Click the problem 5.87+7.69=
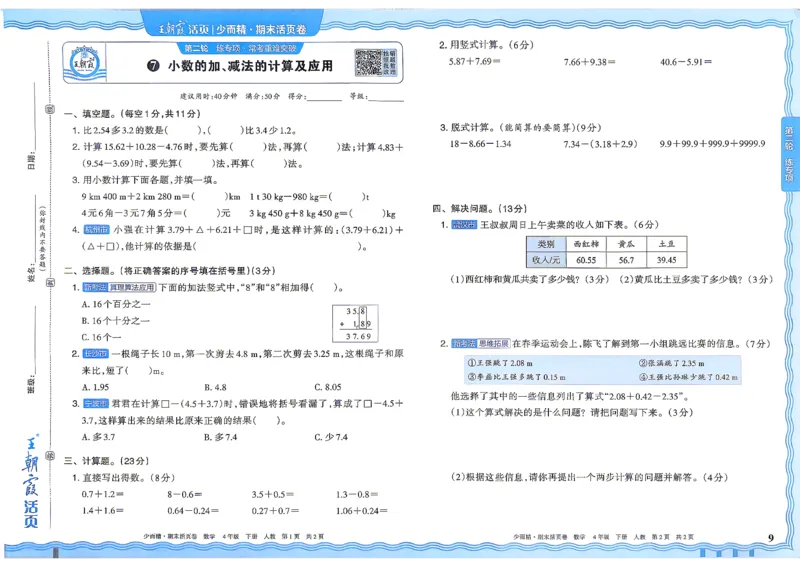 pyautogui.click(x=474, y=61)
